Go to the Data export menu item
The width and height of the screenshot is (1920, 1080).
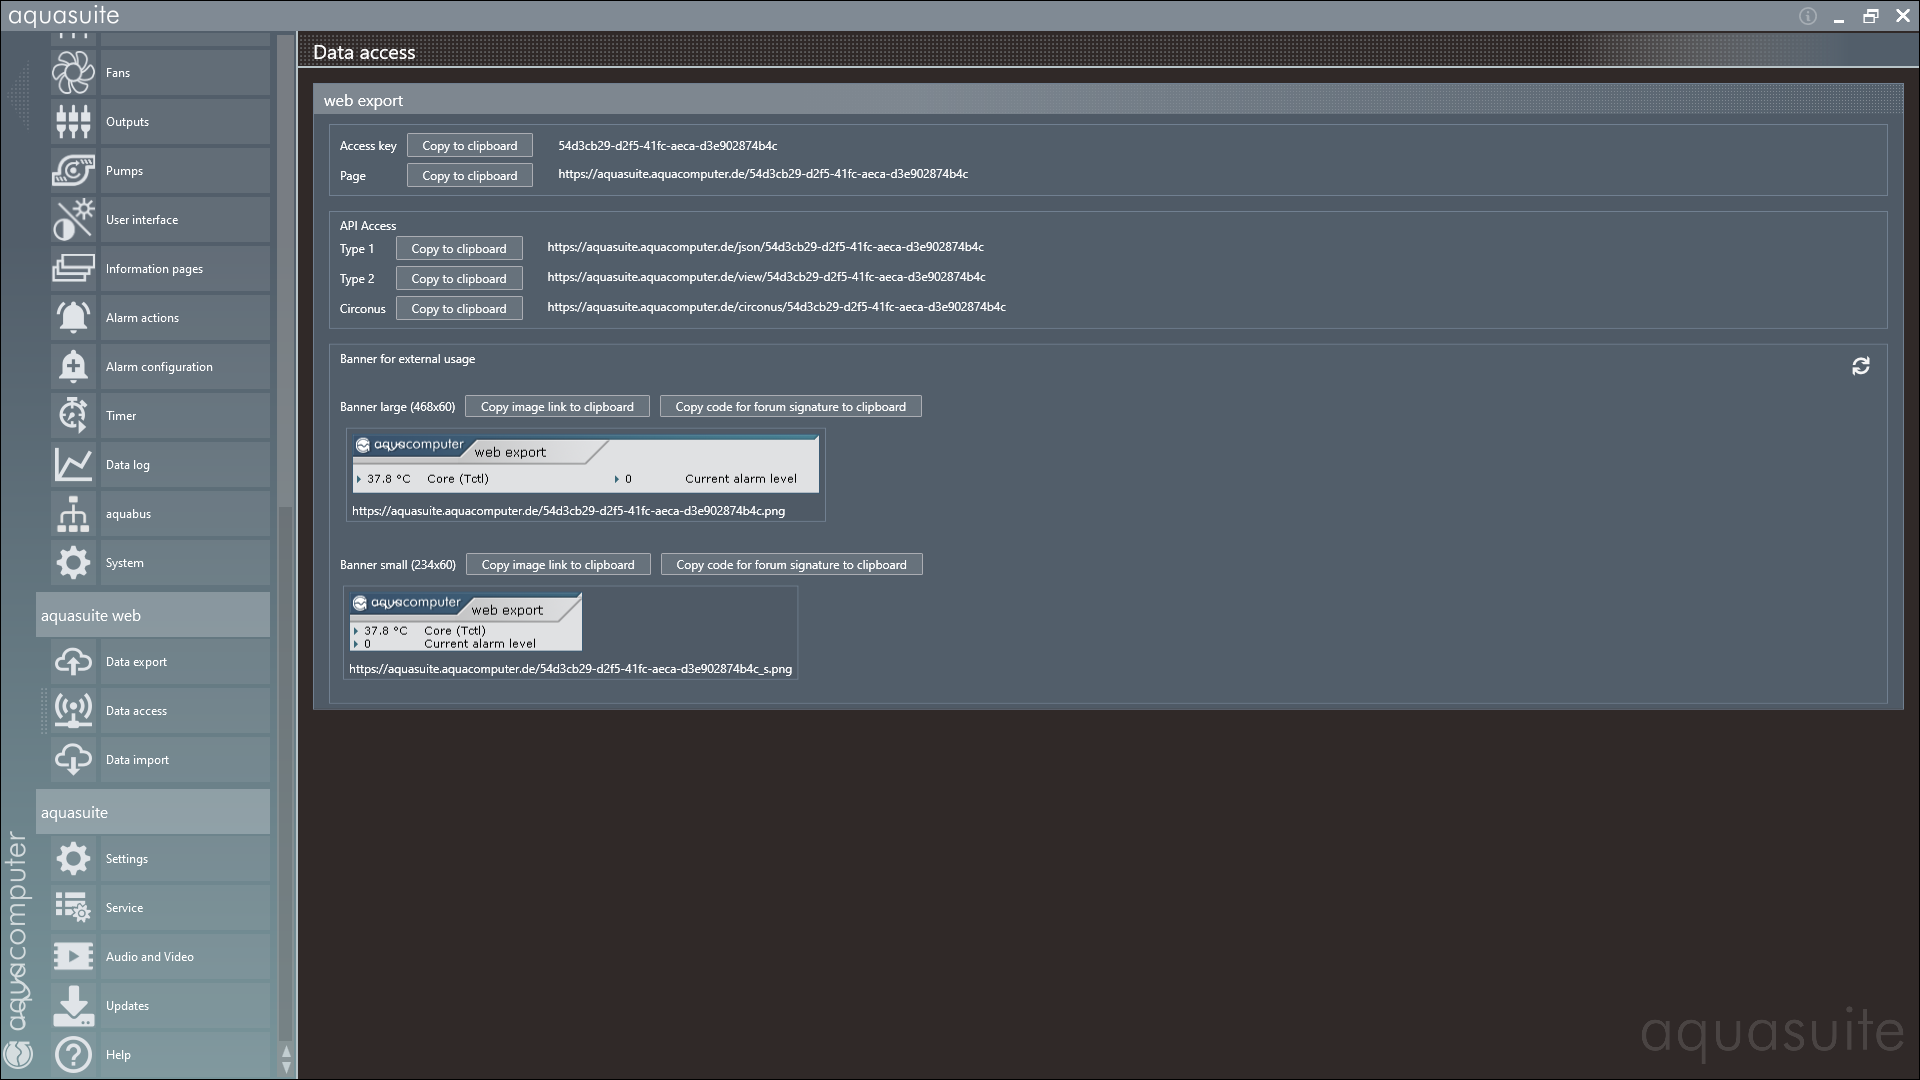185,662
